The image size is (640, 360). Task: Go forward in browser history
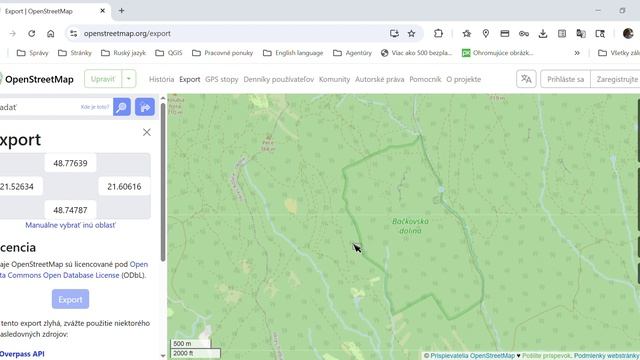coord(13,33)
